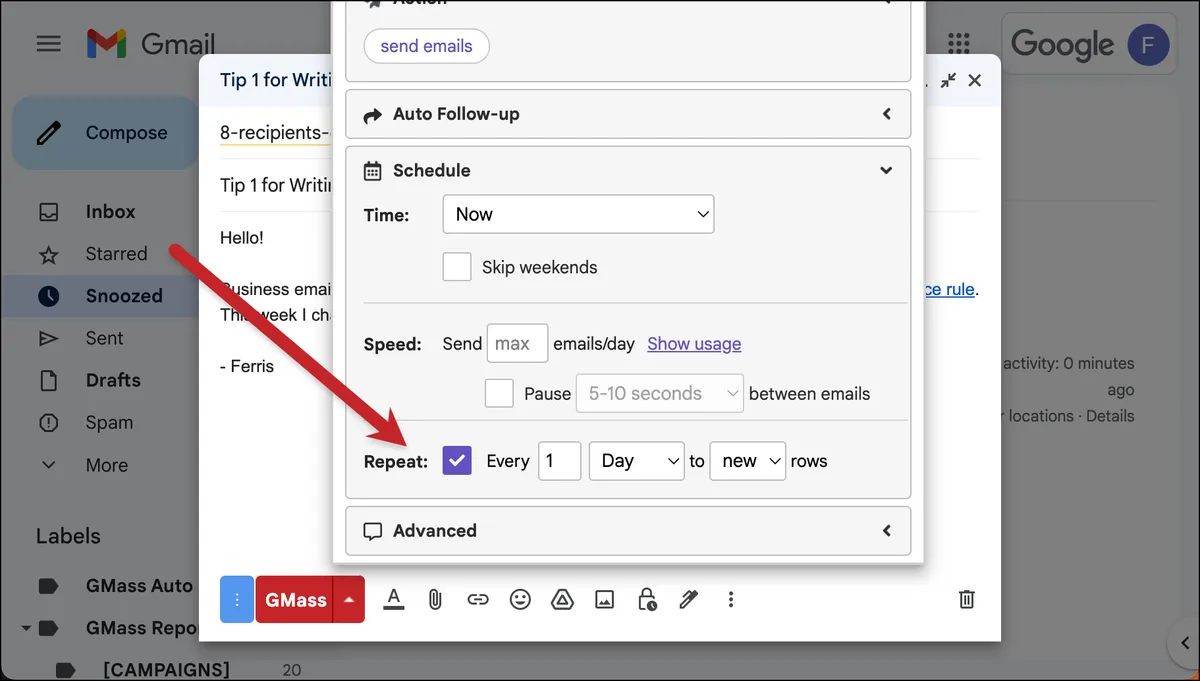1200x681 pixels.
Task: Click the insert photo icon
Action: point(604,600)
